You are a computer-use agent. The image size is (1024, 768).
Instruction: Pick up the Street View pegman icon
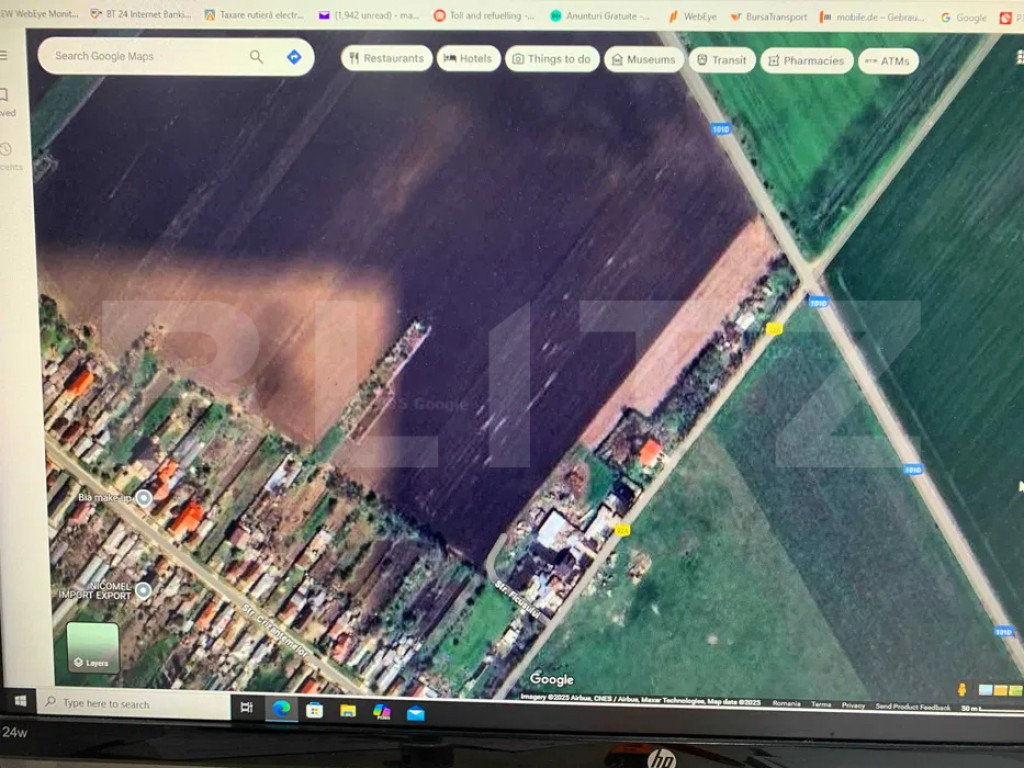(962, 689)
